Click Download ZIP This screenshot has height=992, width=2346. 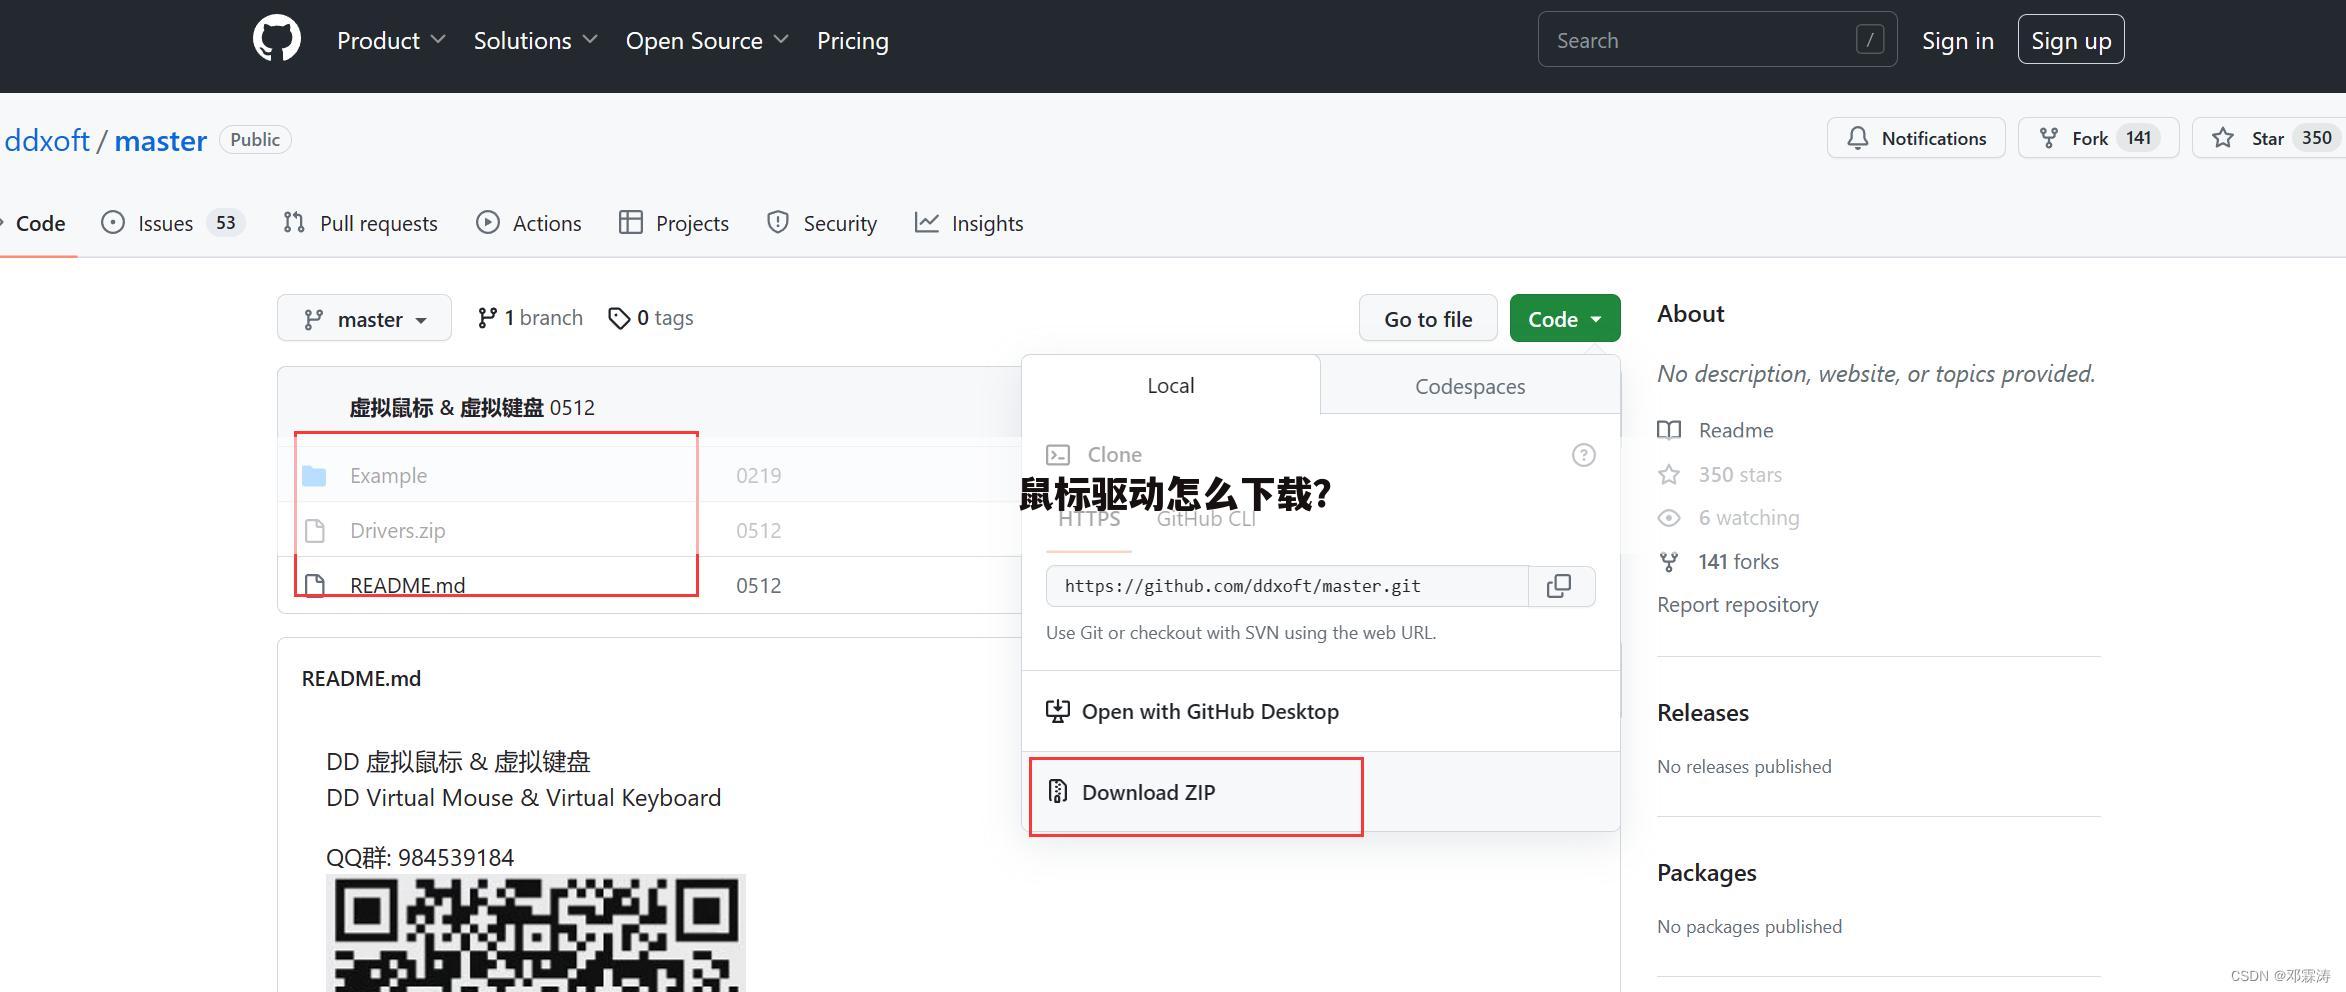[x=1148, y=792]
